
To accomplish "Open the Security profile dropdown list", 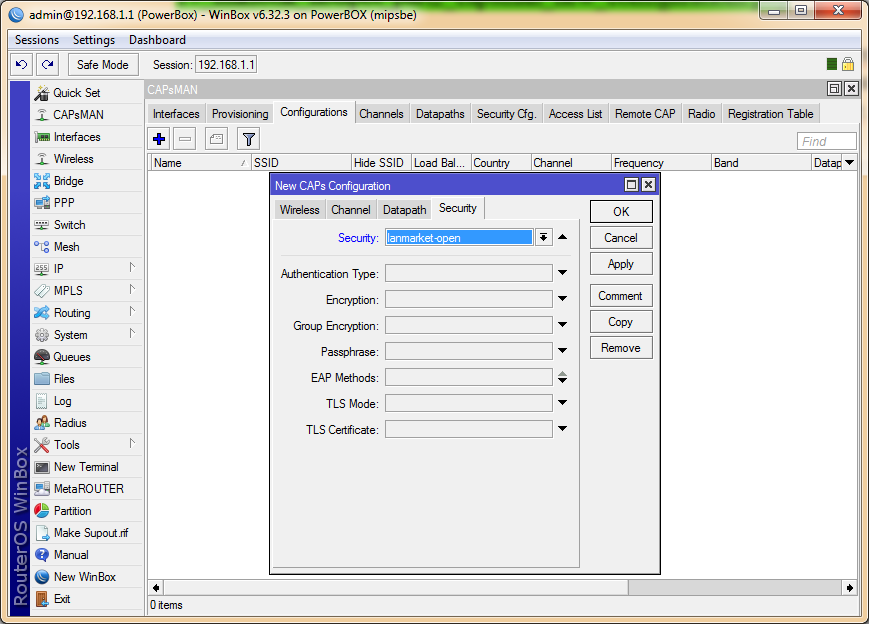I will (543, 237).
